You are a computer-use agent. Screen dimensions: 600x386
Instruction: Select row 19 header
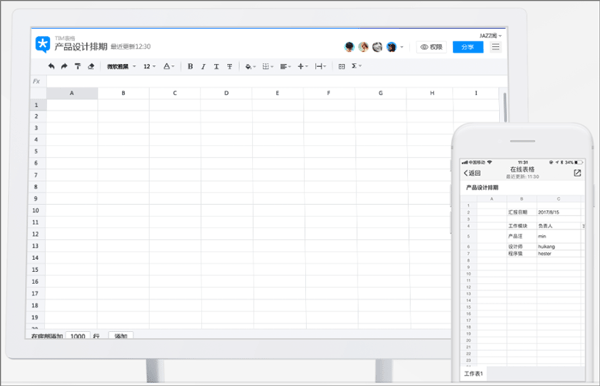(x=35, y=317)
